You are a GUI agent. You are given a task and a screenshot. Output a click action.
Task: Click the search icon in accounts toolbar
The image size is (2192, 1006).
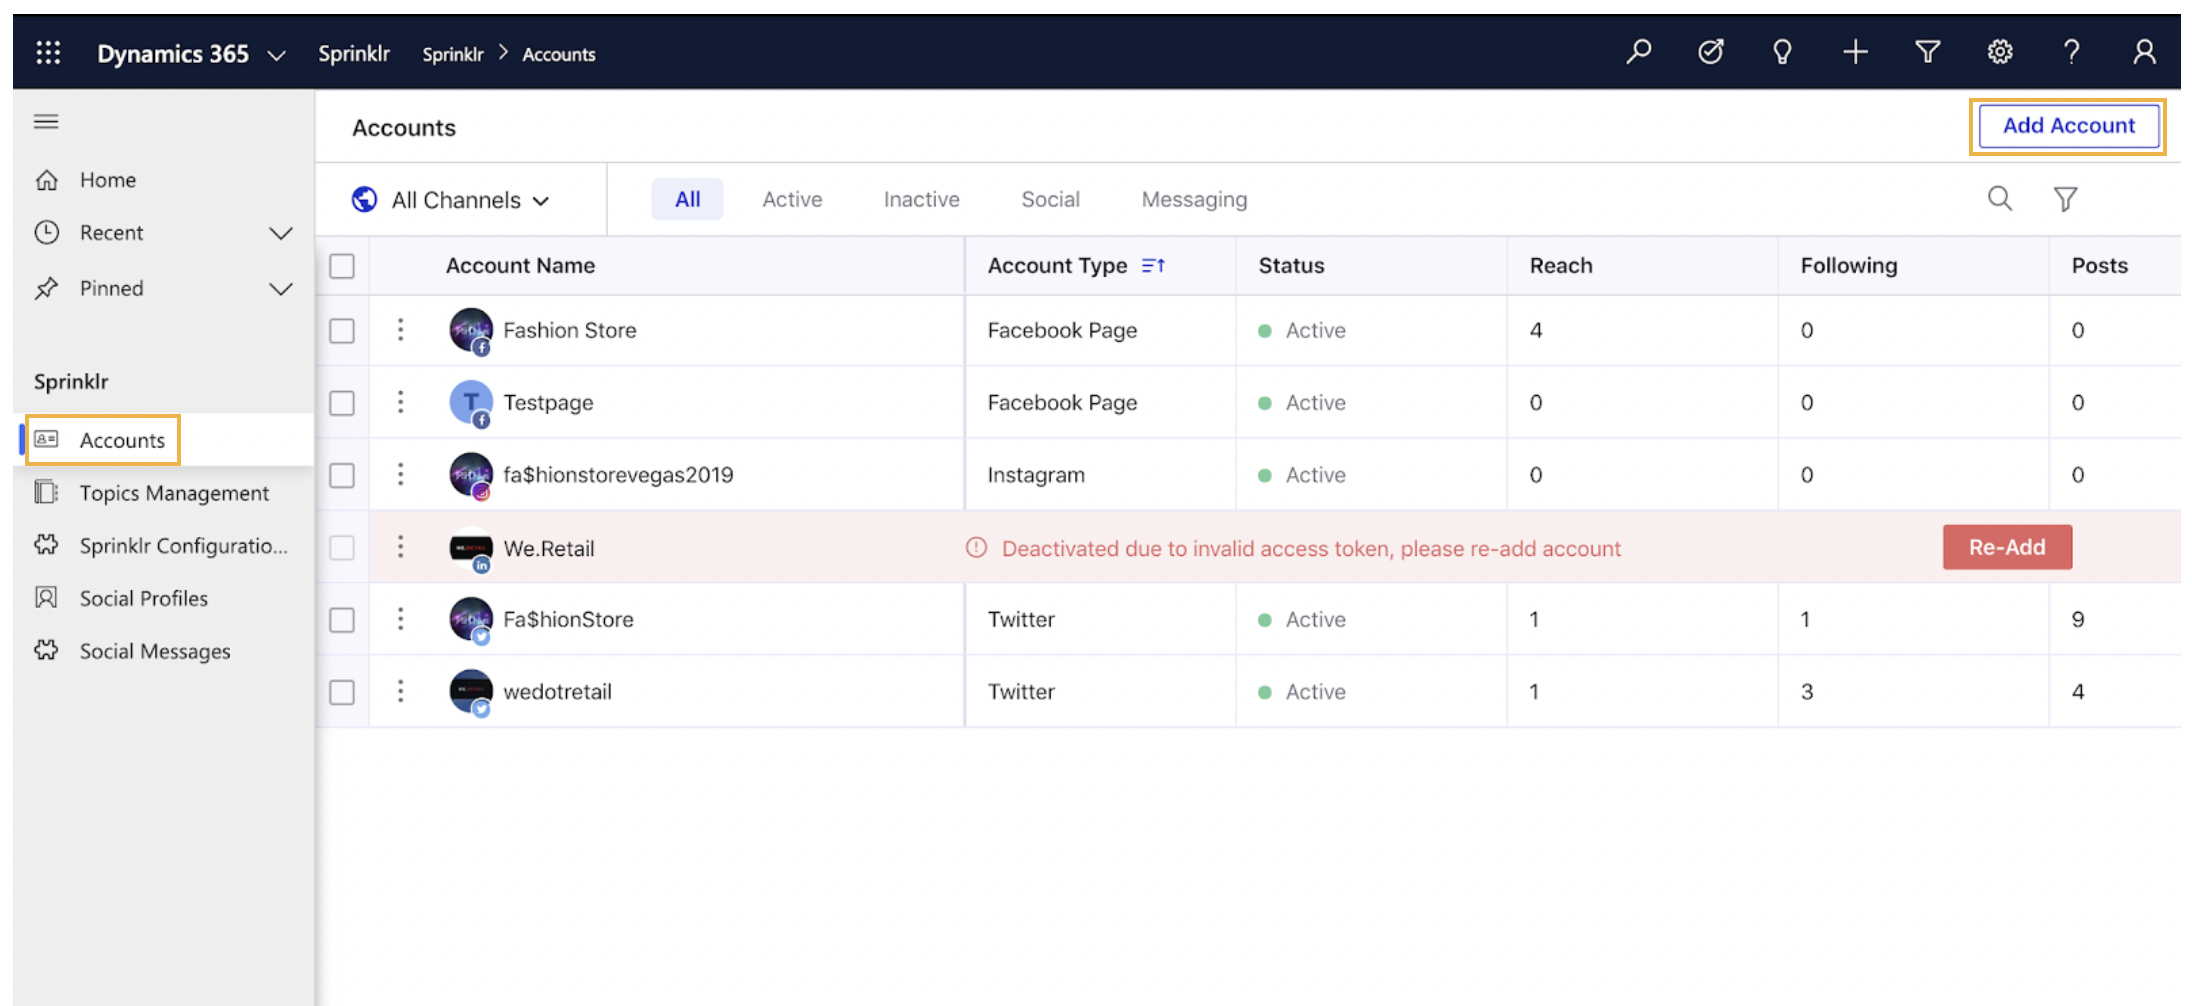2000,198
